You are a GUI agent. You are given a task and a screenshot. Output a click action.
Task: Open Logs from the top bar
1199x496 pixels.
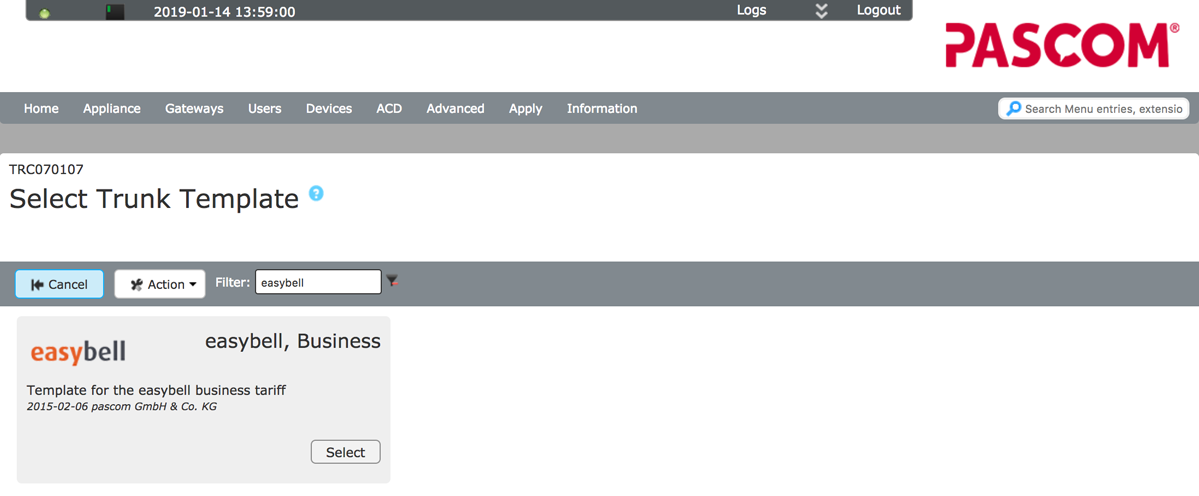pyautogui.click(x=751, y=10)
